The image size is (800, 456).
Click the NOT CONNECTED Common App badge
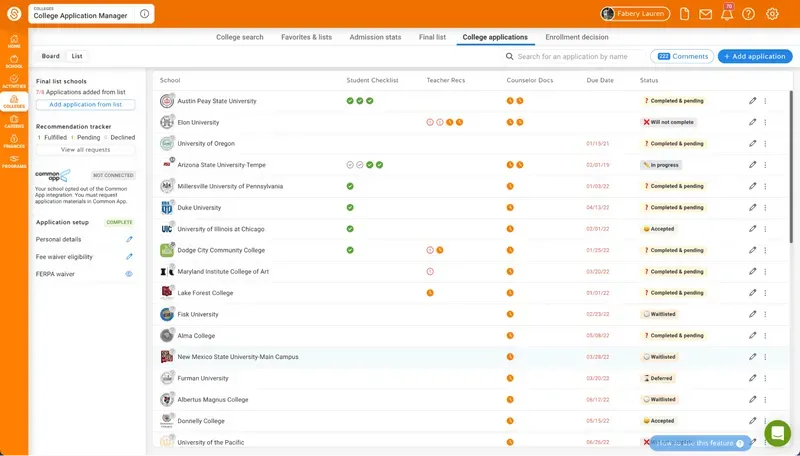pos(113,175)
